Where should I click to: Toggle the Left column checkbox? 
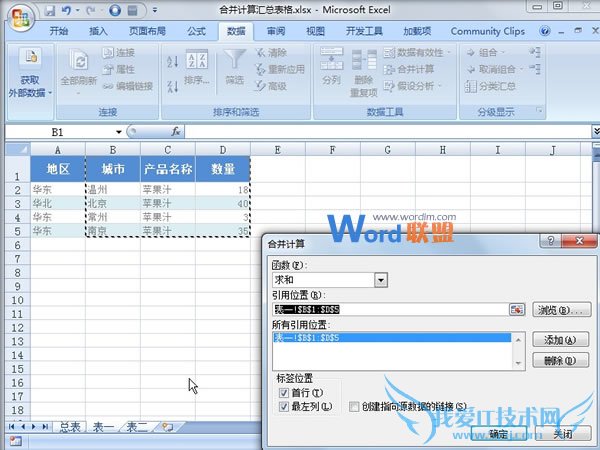click(284, 406)
